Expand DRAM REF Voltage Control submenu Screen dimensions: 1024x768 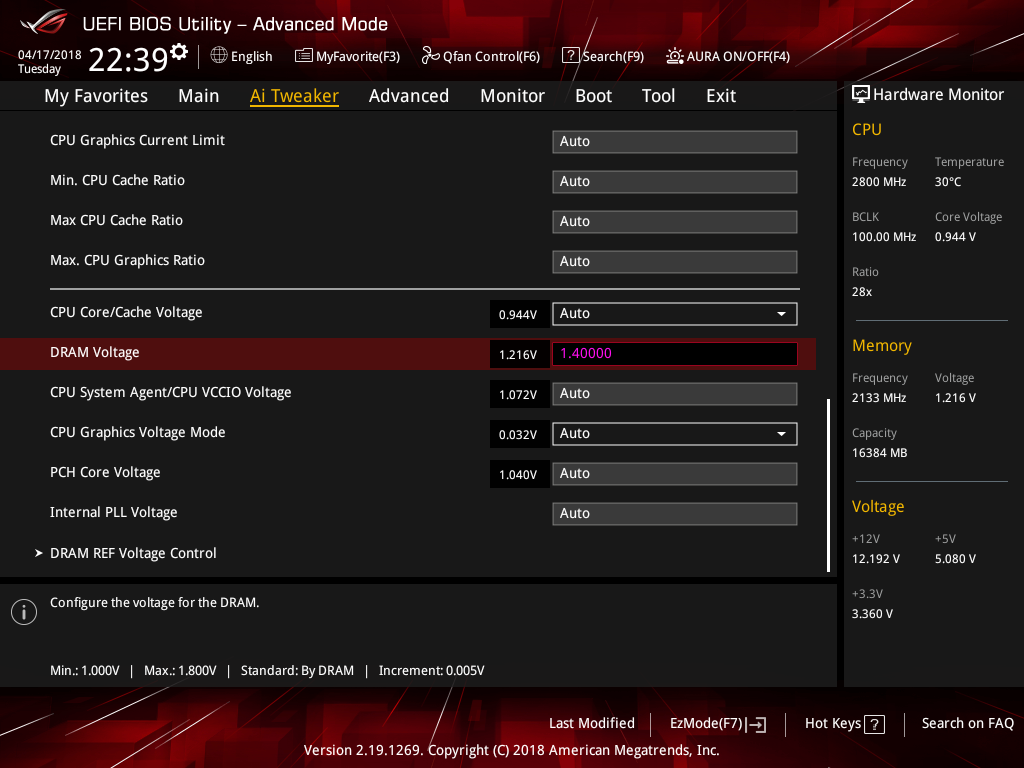tap(133, 553)
